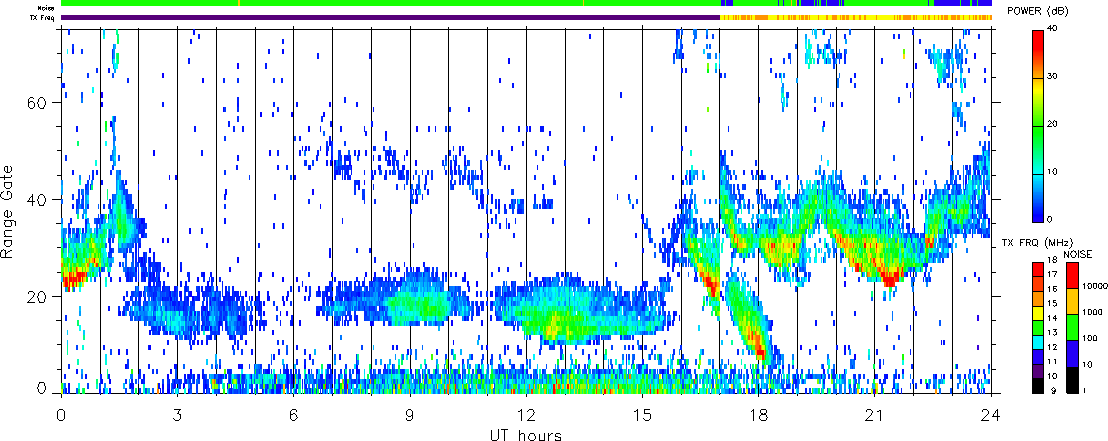Click the 20 label on the power colorbar

[x=1054, y=124]
